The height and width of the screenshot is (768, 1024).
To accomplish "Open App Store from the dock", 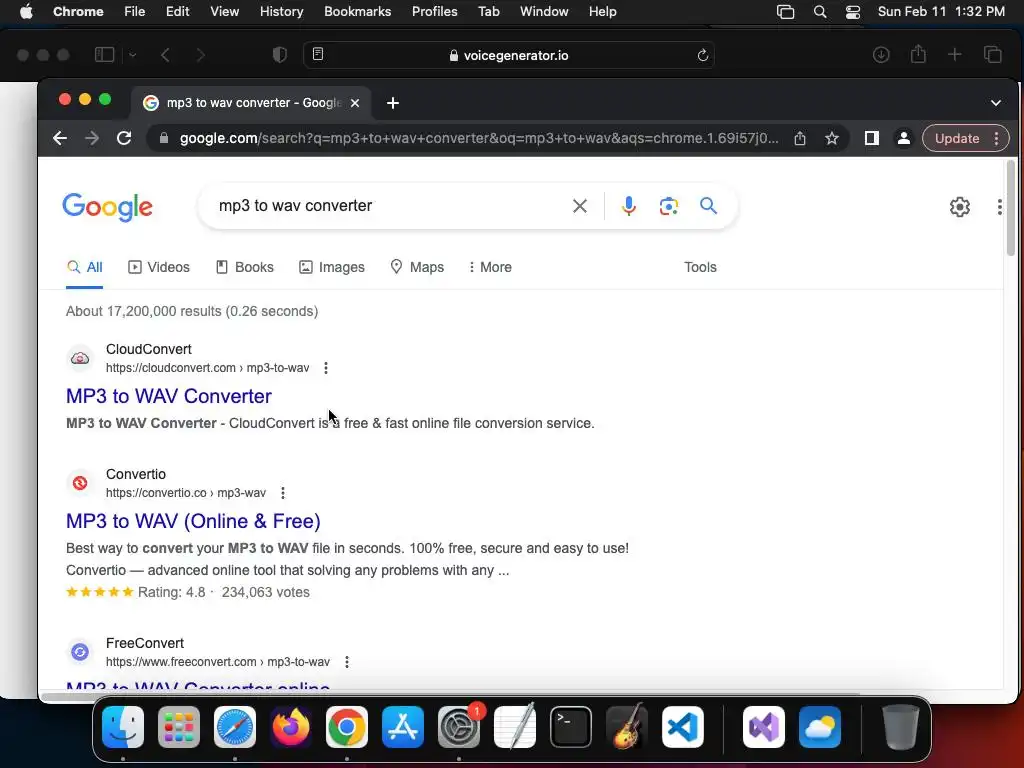I will point(403,727).
